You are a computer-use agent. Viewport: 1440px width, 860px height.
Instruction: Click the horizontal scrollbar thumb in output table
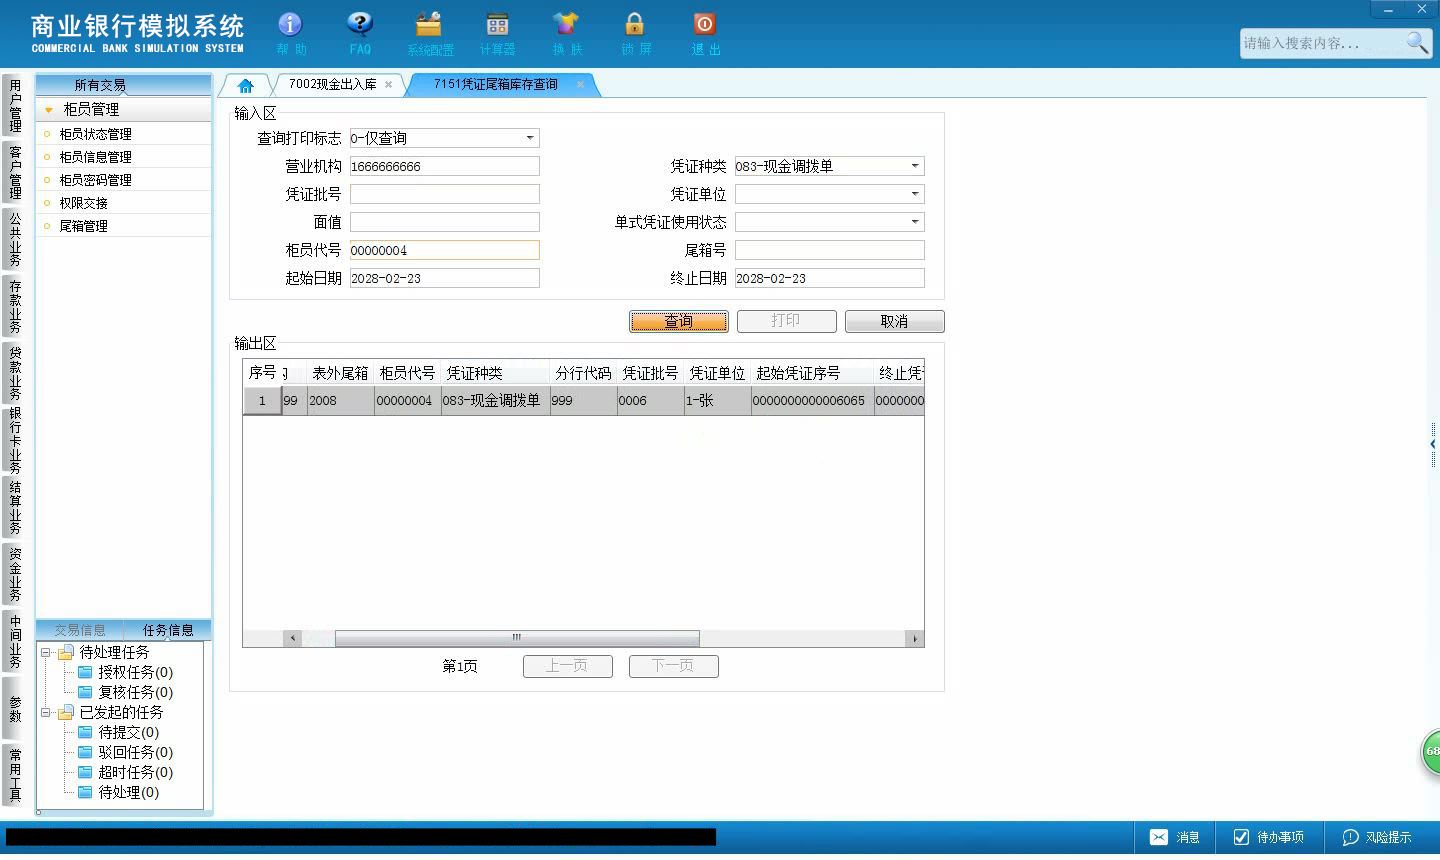click(517, 638)
